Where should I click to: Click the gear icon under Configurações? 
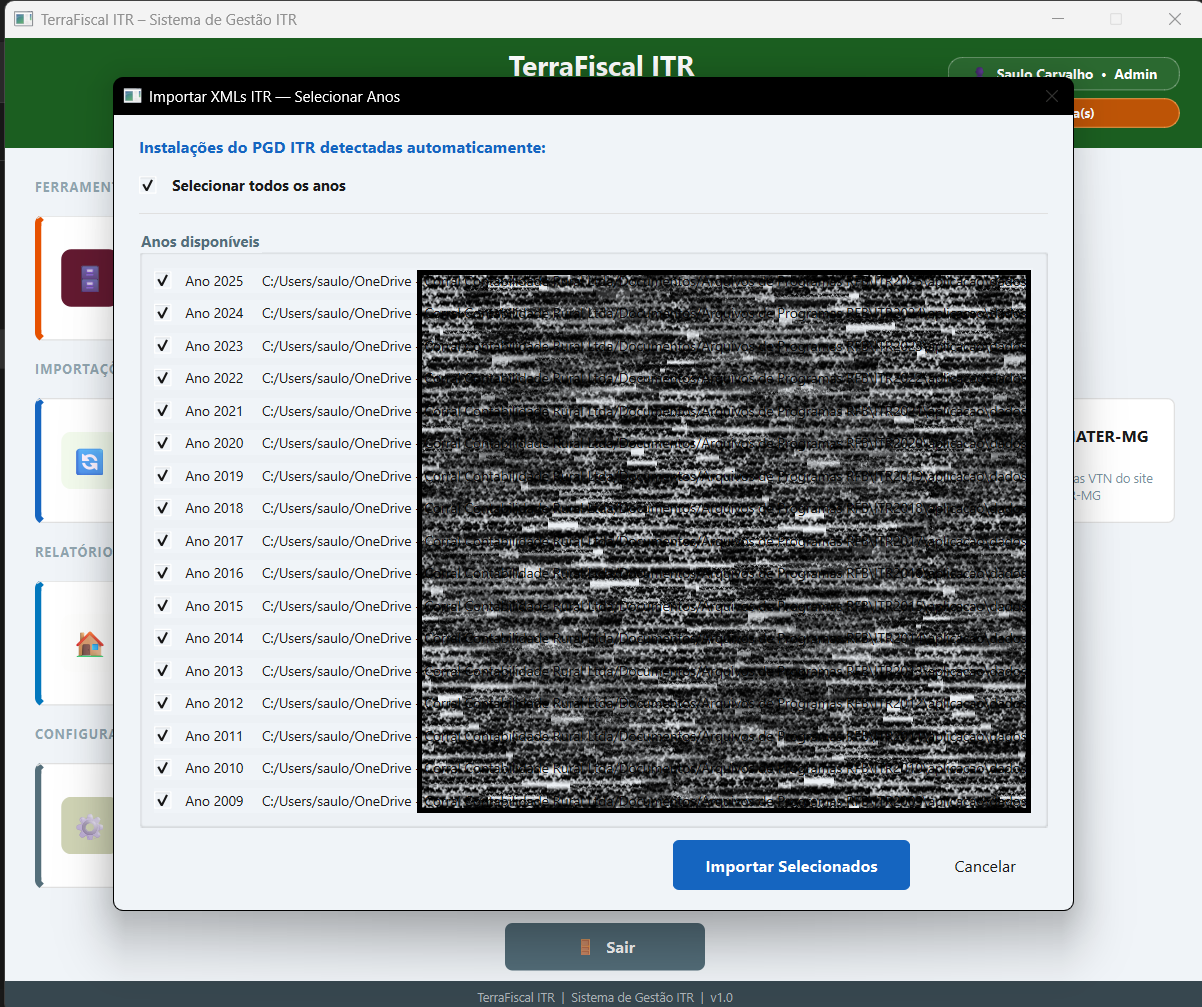coord(89,826)
